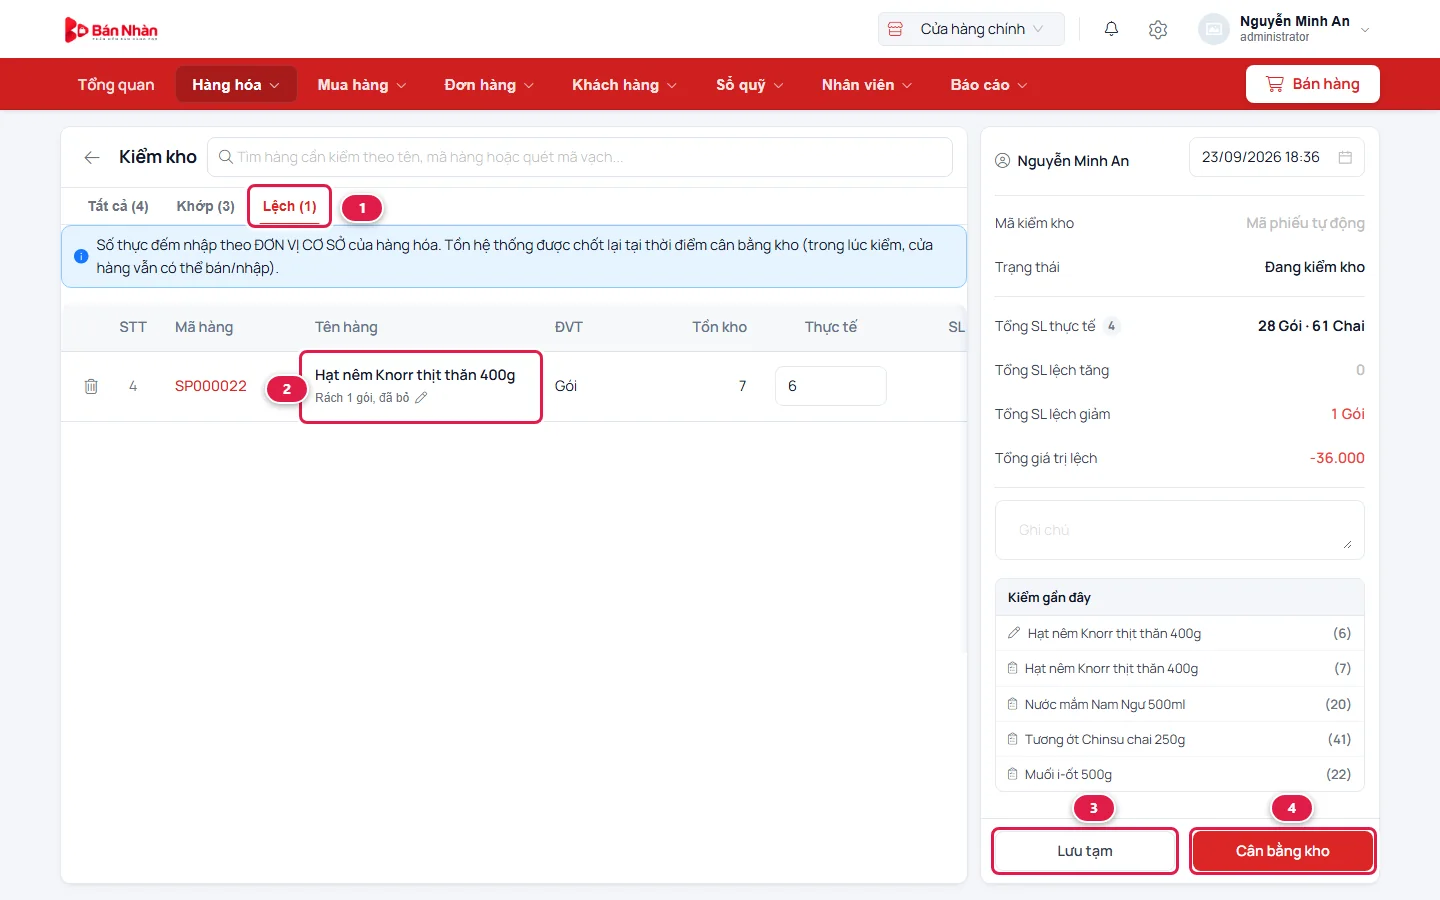Select the Lệch (1) tab

click(x=290, y=206)
